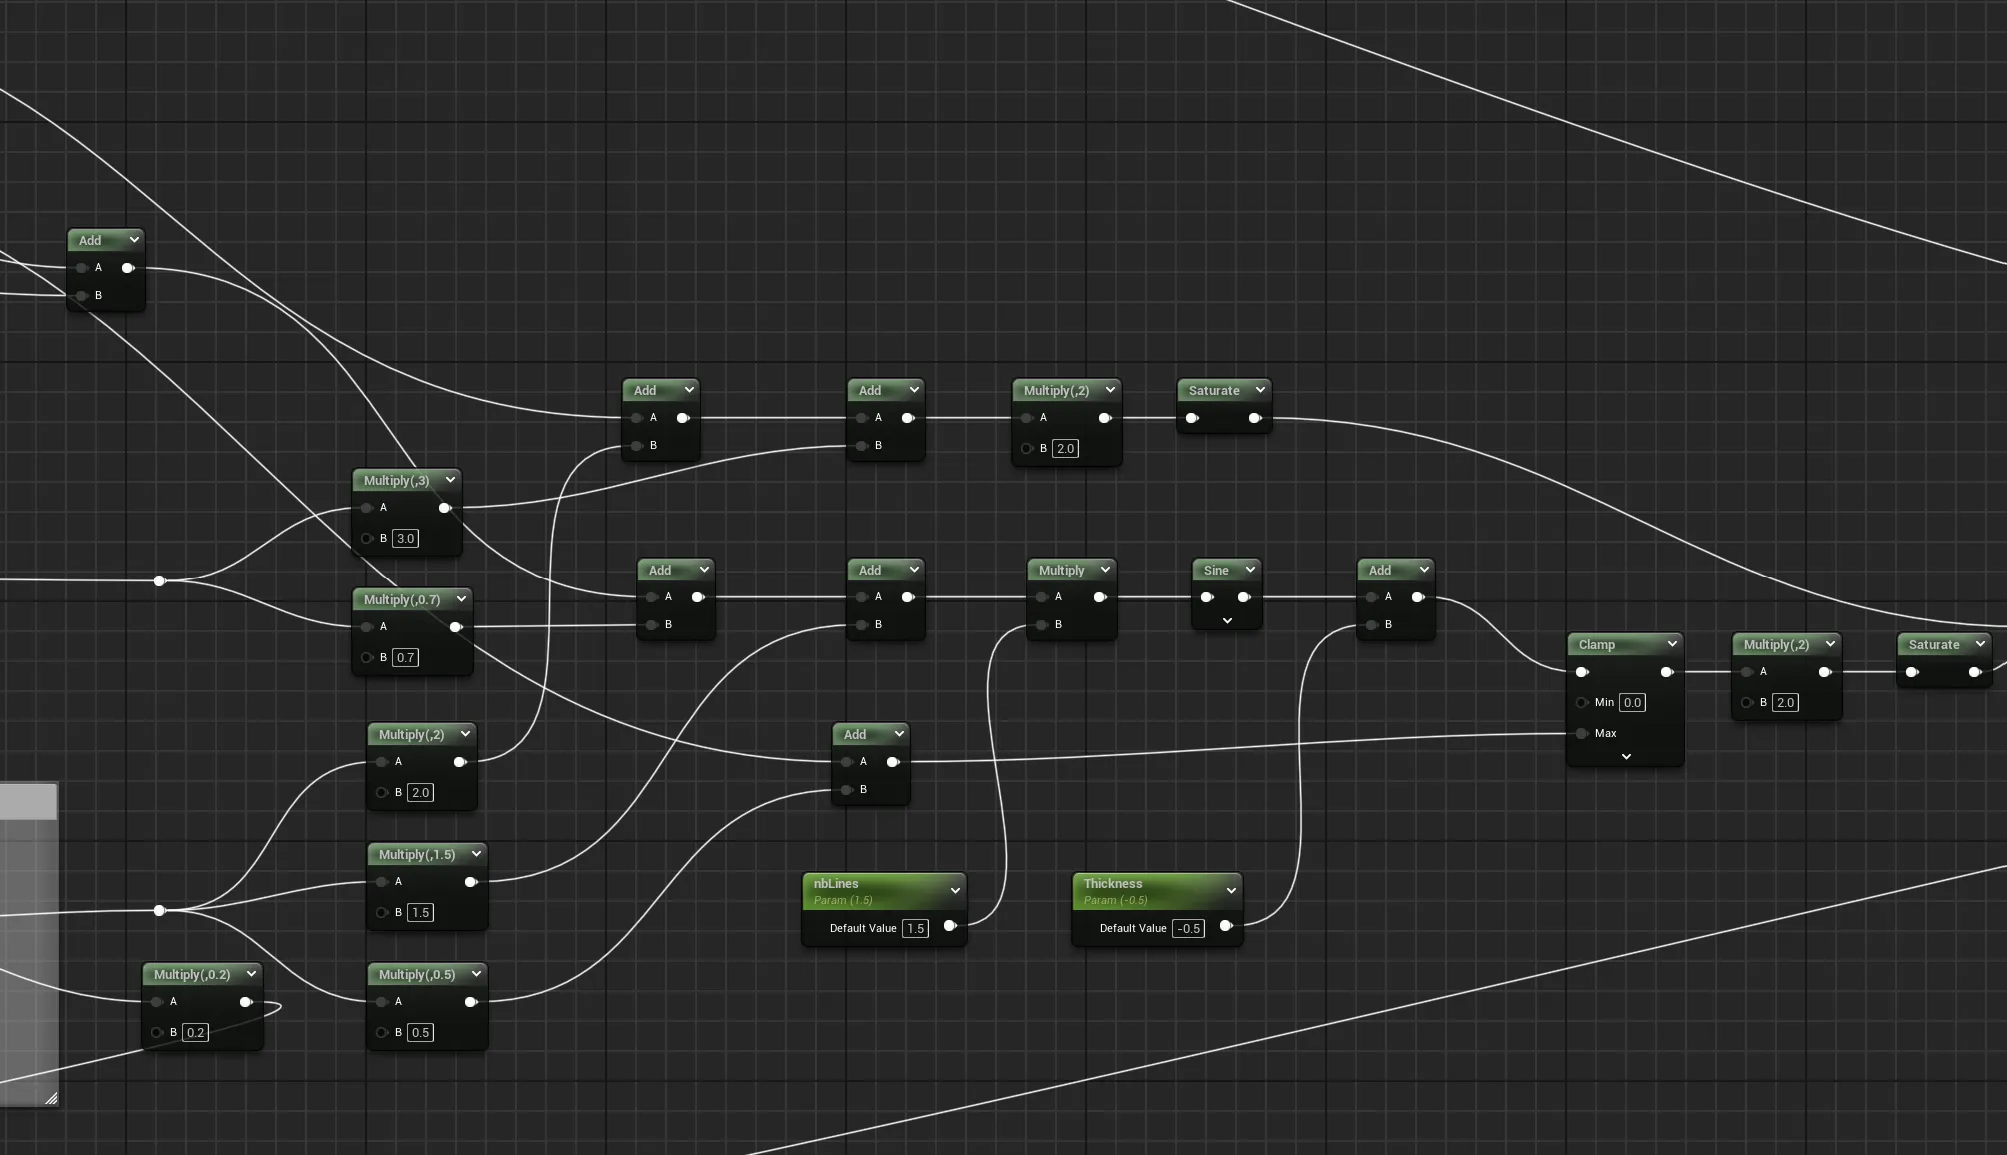Screen dimensions: 2007x1155
Task: Click input pin A of Multiply(,0.2) node
Action: [x=157, y=1002]
